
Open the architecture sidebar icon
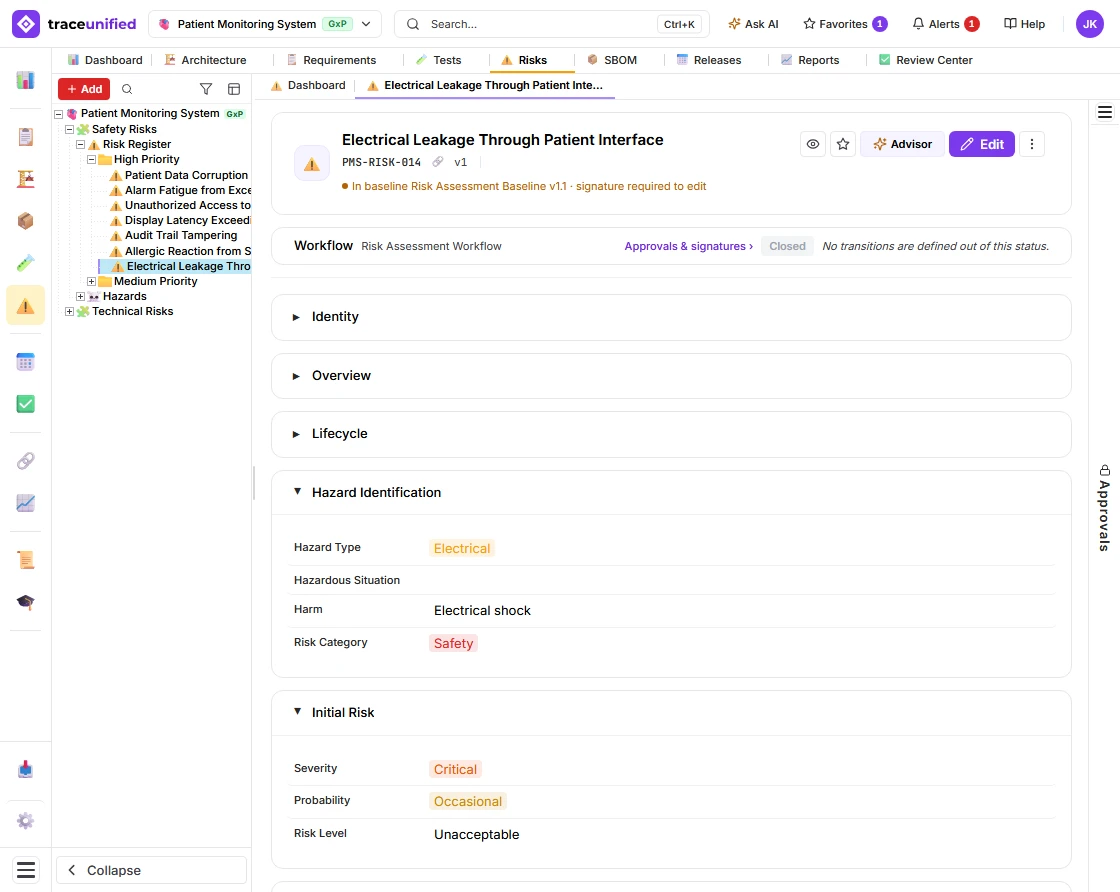tap(26, 179)
